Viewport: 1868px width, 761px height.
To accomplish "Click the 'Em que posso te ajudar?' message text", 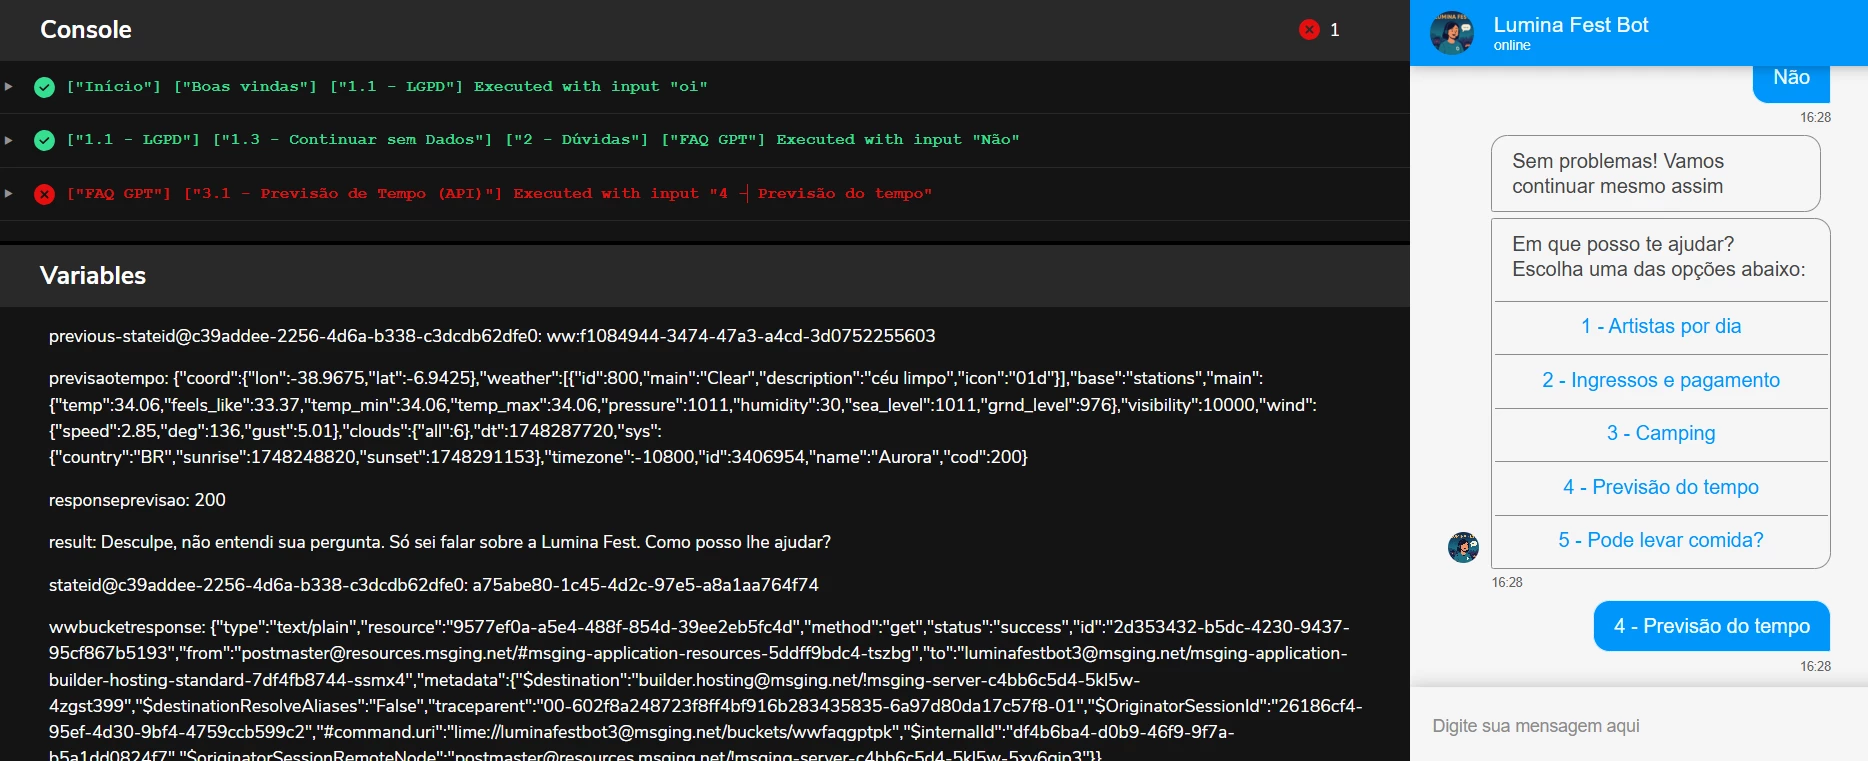I will pyautogui.click(x=1659, y=257).
